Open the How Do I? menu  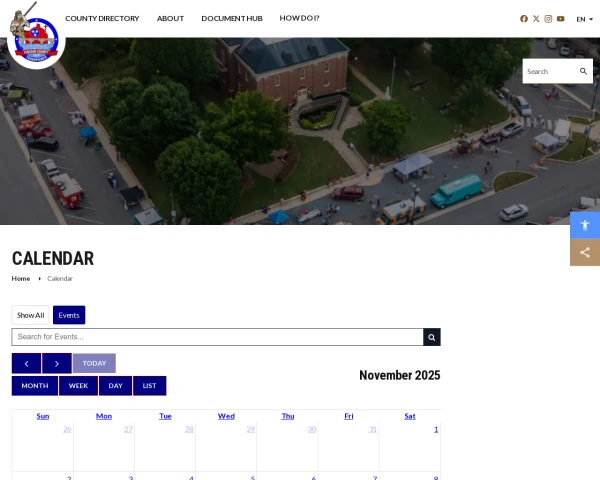300,19
